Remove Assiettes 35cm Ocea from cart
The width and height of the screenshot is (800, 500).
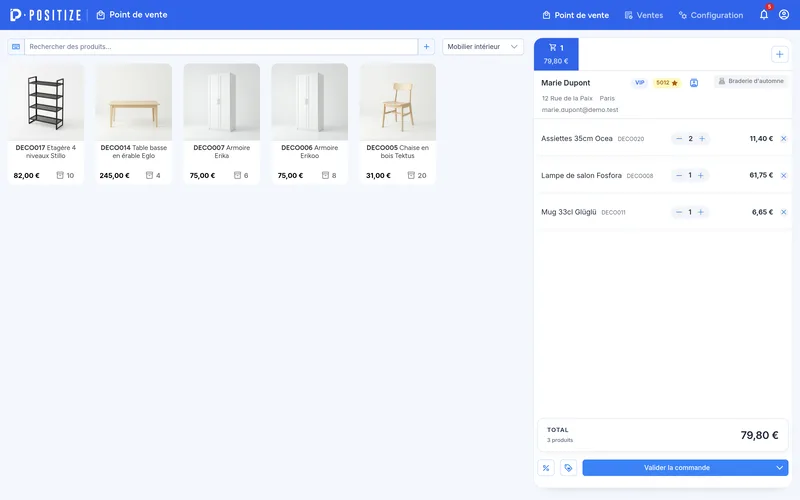784,139
